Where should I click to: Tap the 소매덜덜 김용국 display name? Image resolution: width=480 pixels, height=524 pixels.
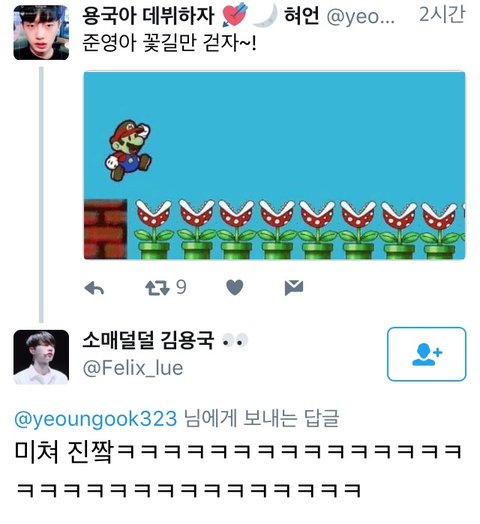click(148, 340)
